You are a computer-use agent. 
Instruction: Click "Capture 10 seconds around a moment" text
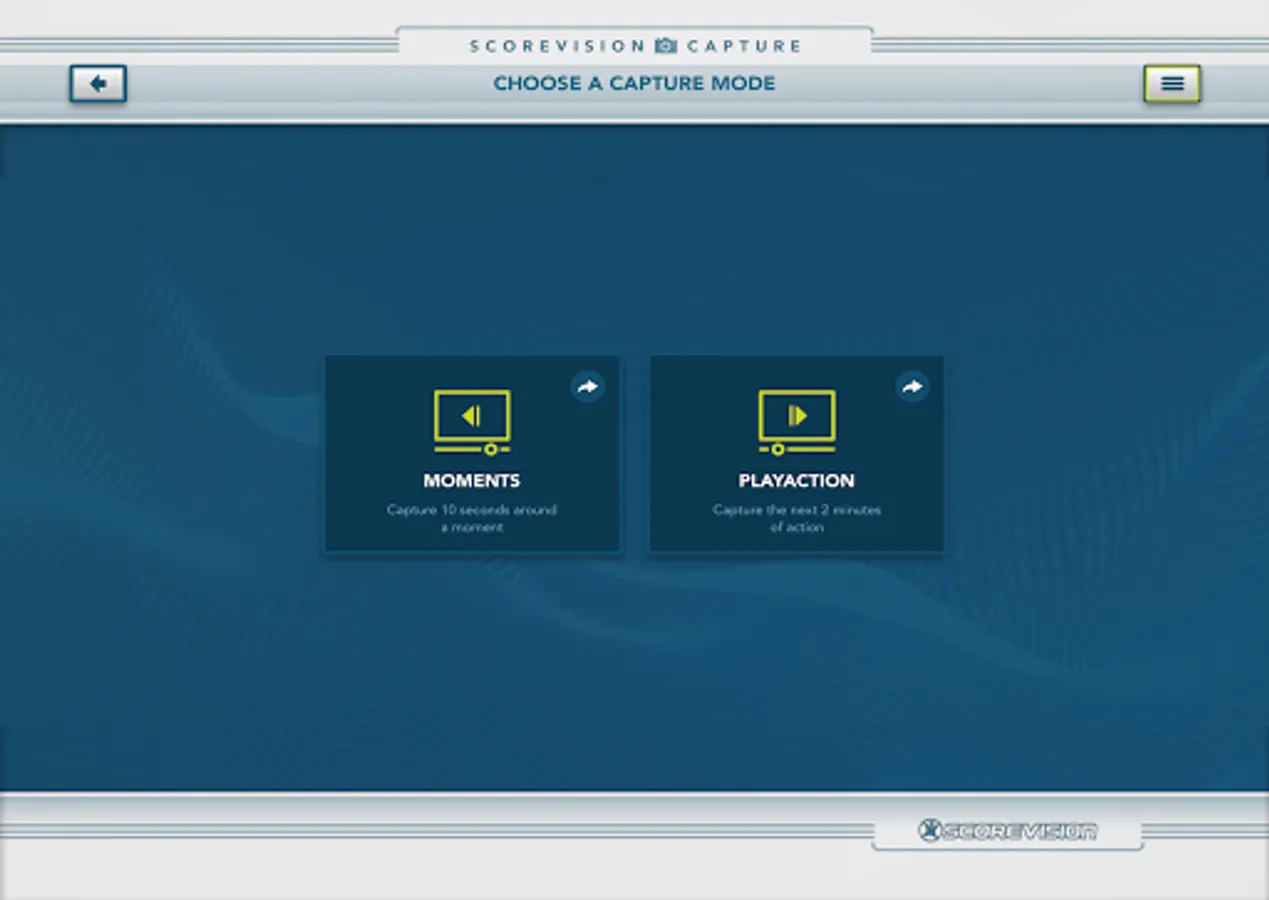click(x=472, y=518)
